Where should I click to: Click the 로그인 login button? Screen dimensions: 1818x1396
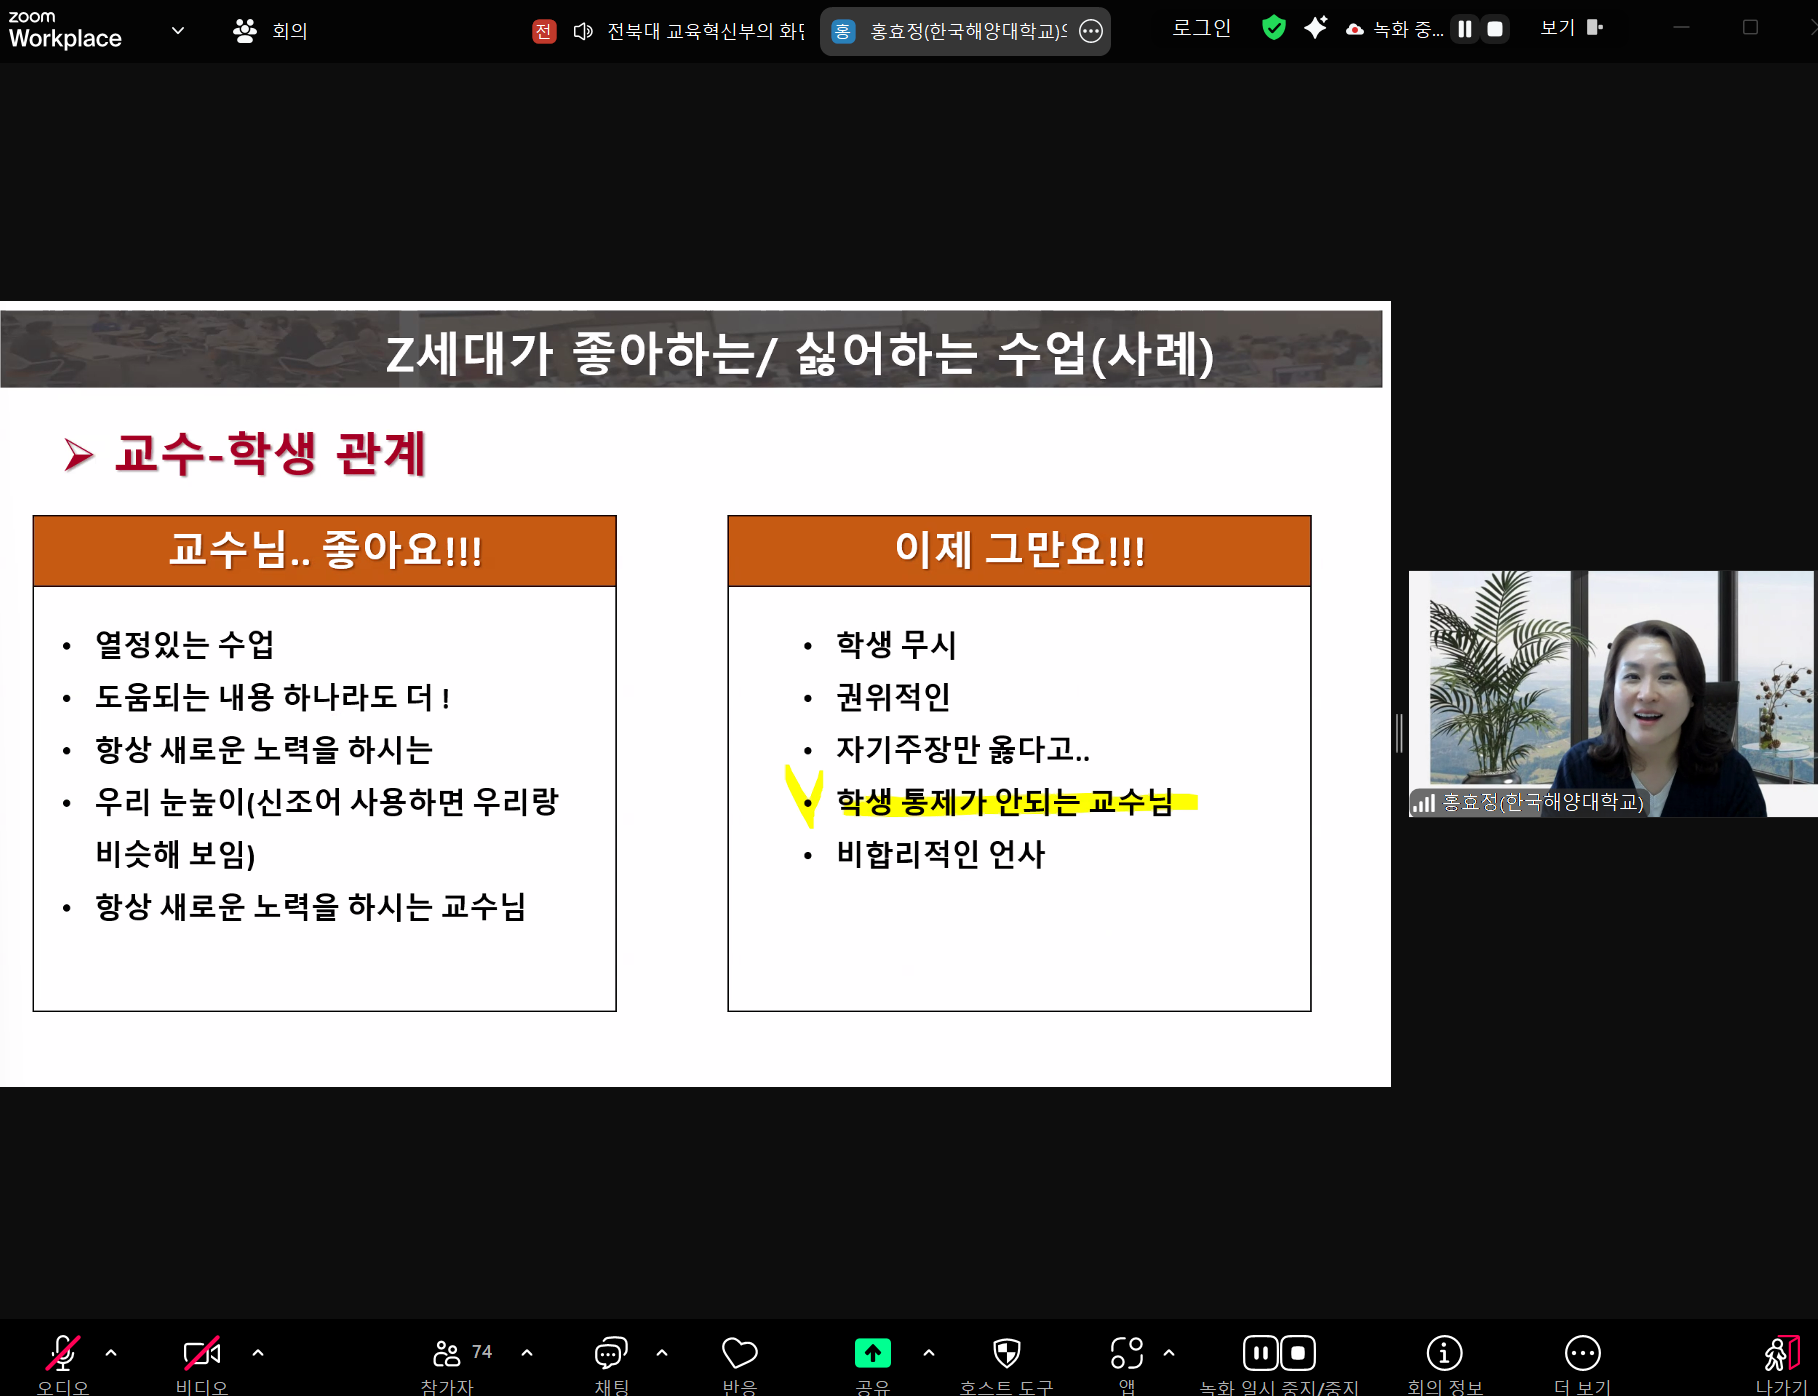click(1200, 28)
